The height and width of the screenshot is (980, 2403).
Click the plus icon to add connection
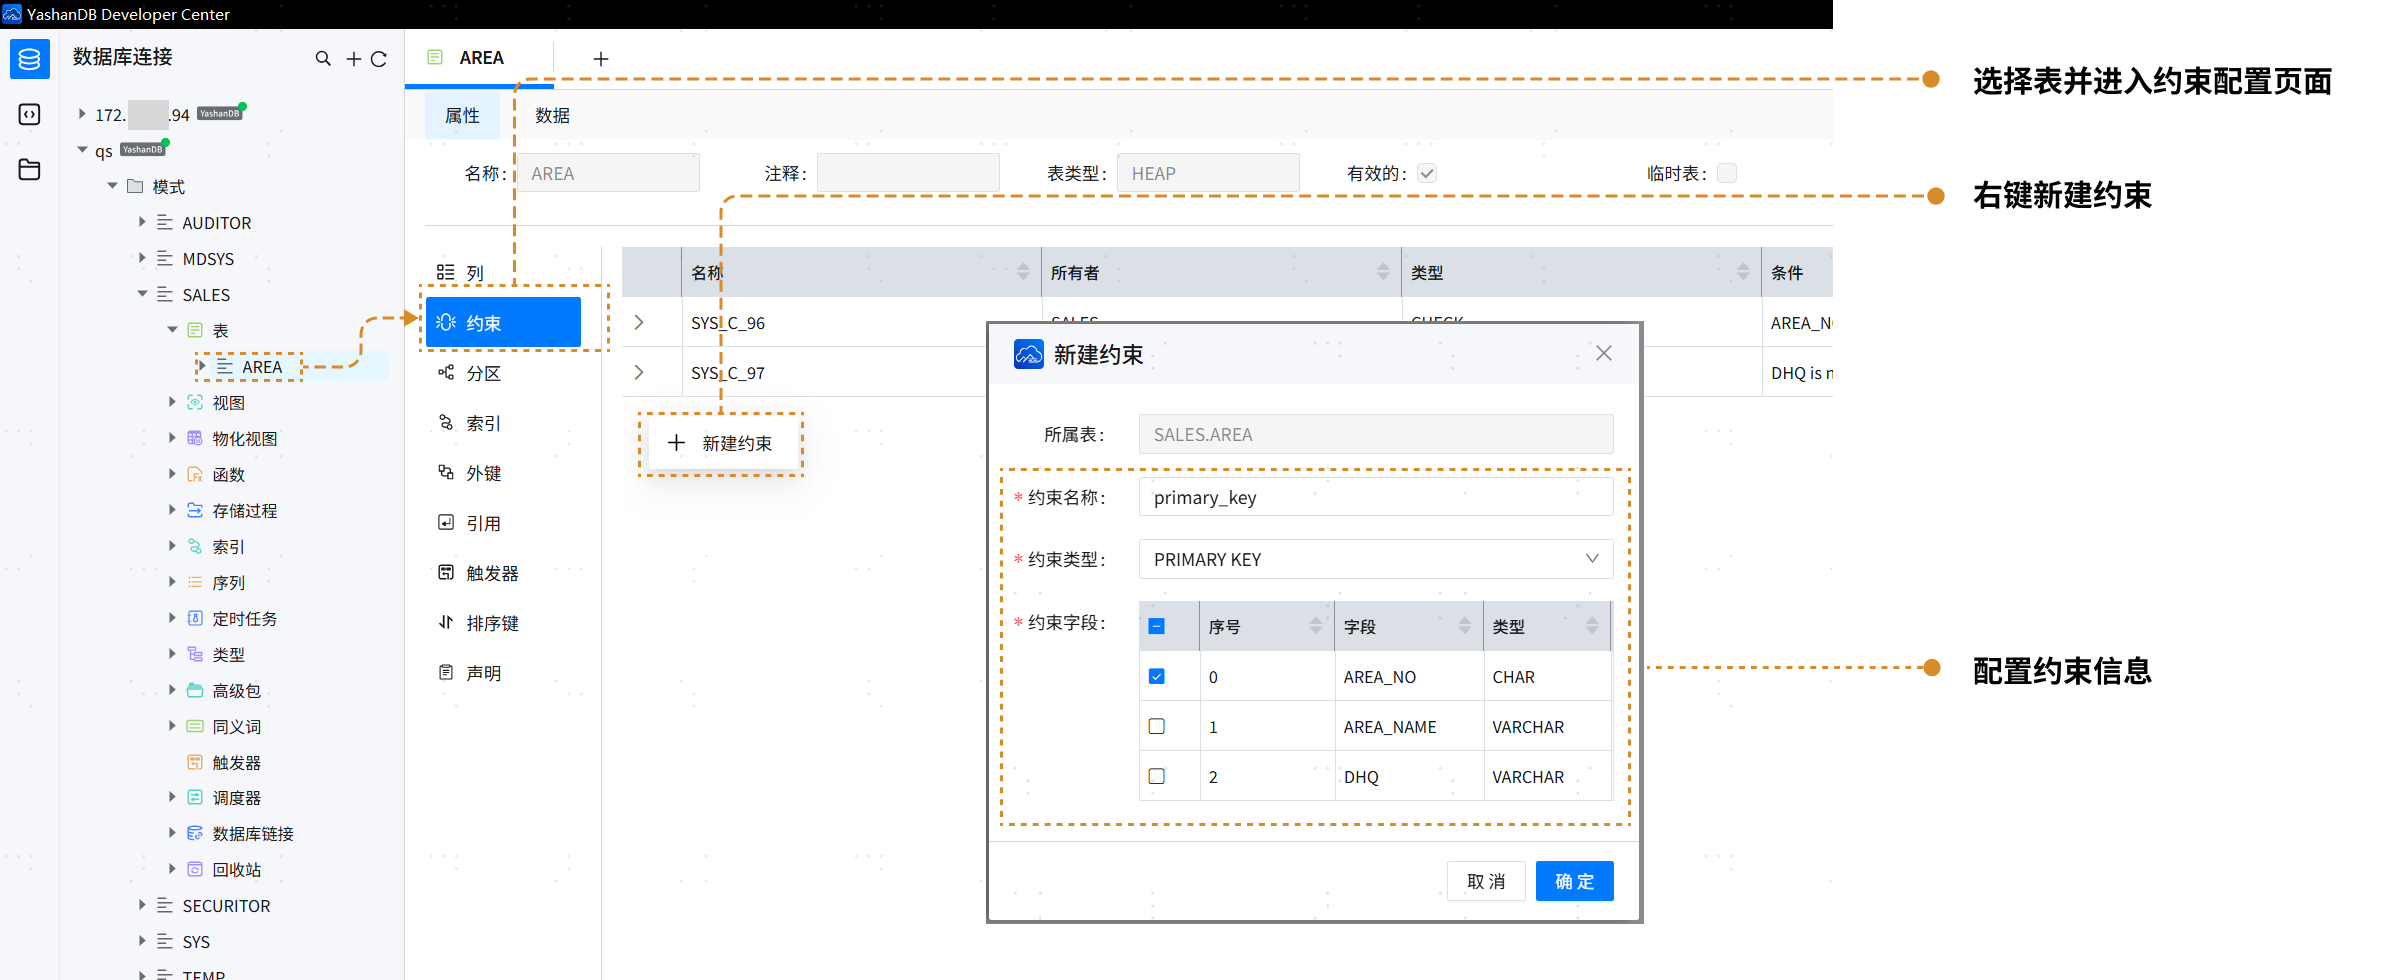[353, 59]
